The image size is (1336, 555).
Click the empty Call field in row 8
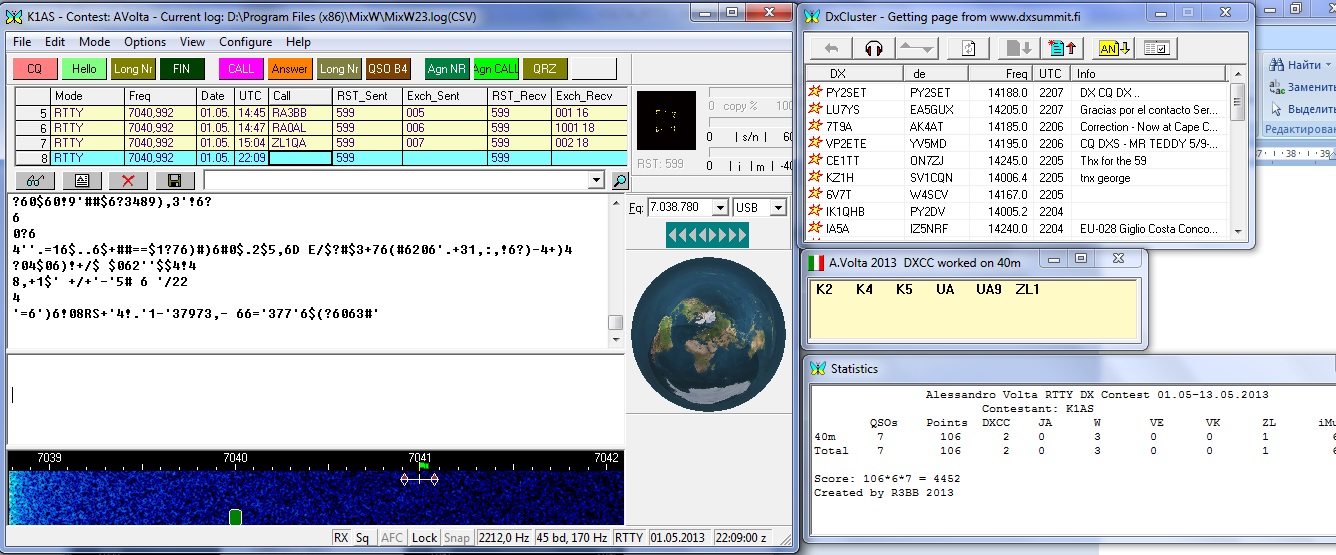299,158
